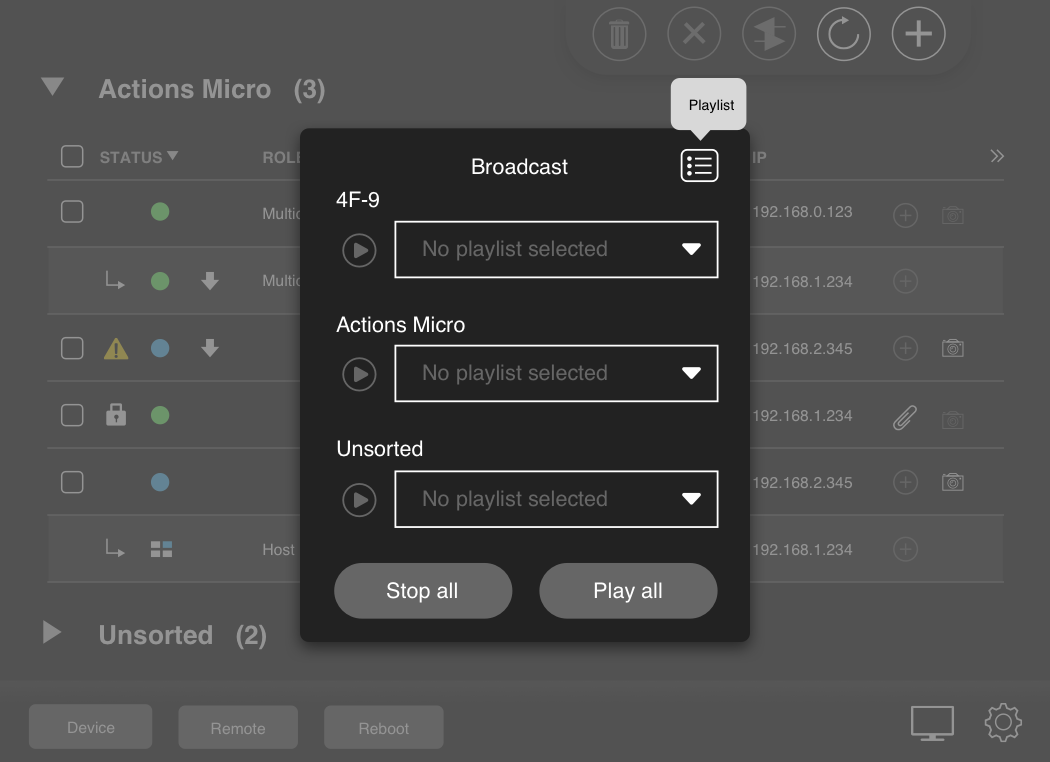Add a new device with the plus icon
Image resolution: width=1050 pixels, height=762 pixels.
918,33
